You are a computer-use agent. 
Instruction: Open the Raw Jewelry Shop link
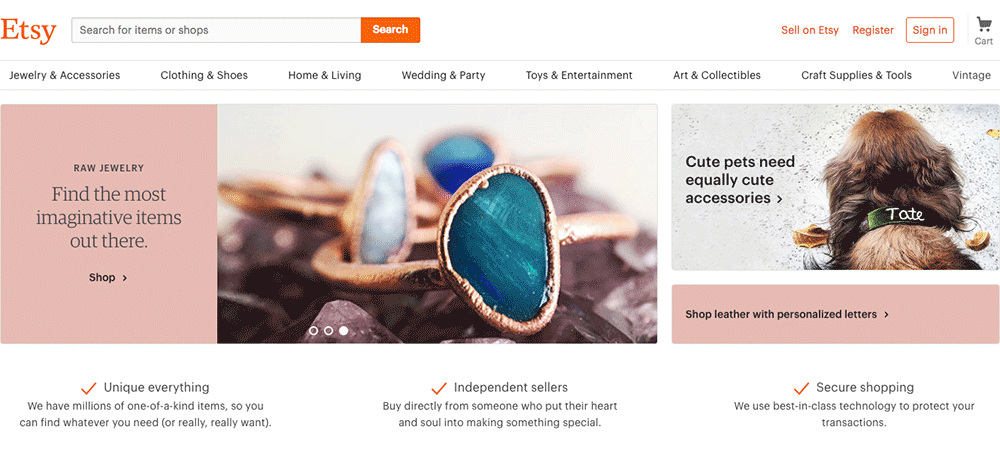click(x=108, y=278)
